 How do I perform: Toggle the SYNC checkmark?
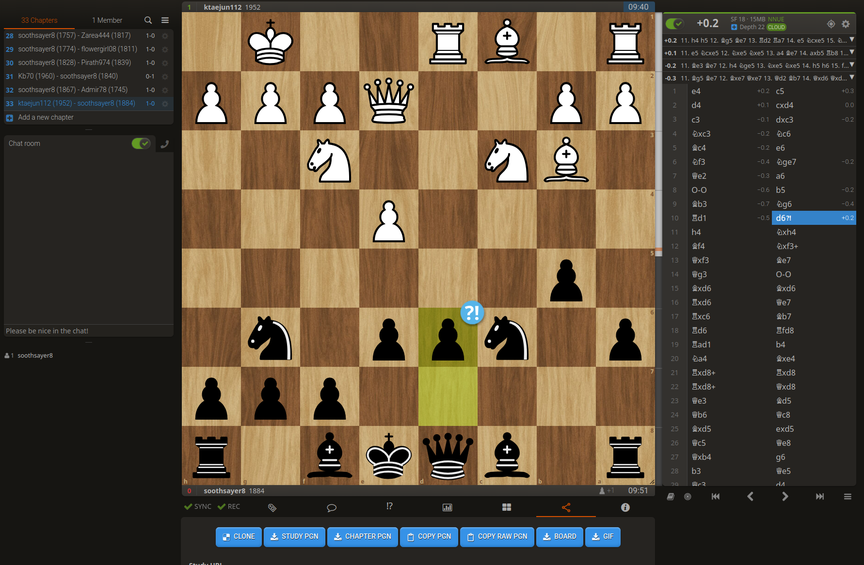pos(197,507)
